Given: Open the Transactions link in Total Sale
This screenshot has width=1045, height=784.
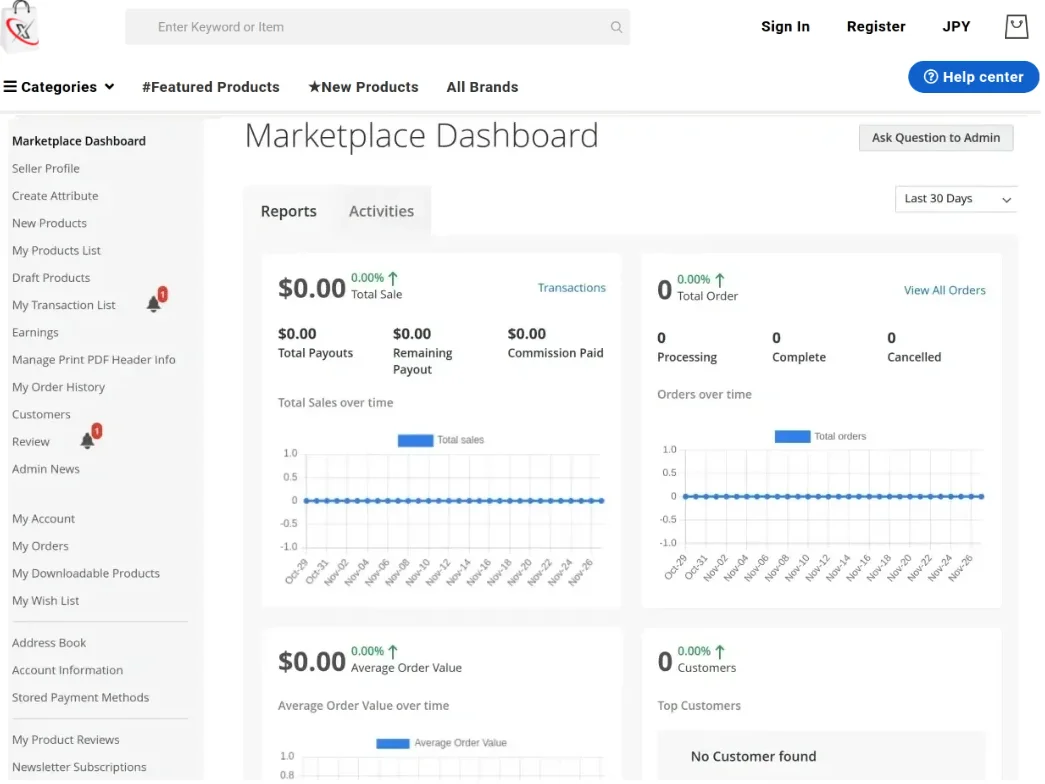Looking at the screenshot, I should pos(571,288).
